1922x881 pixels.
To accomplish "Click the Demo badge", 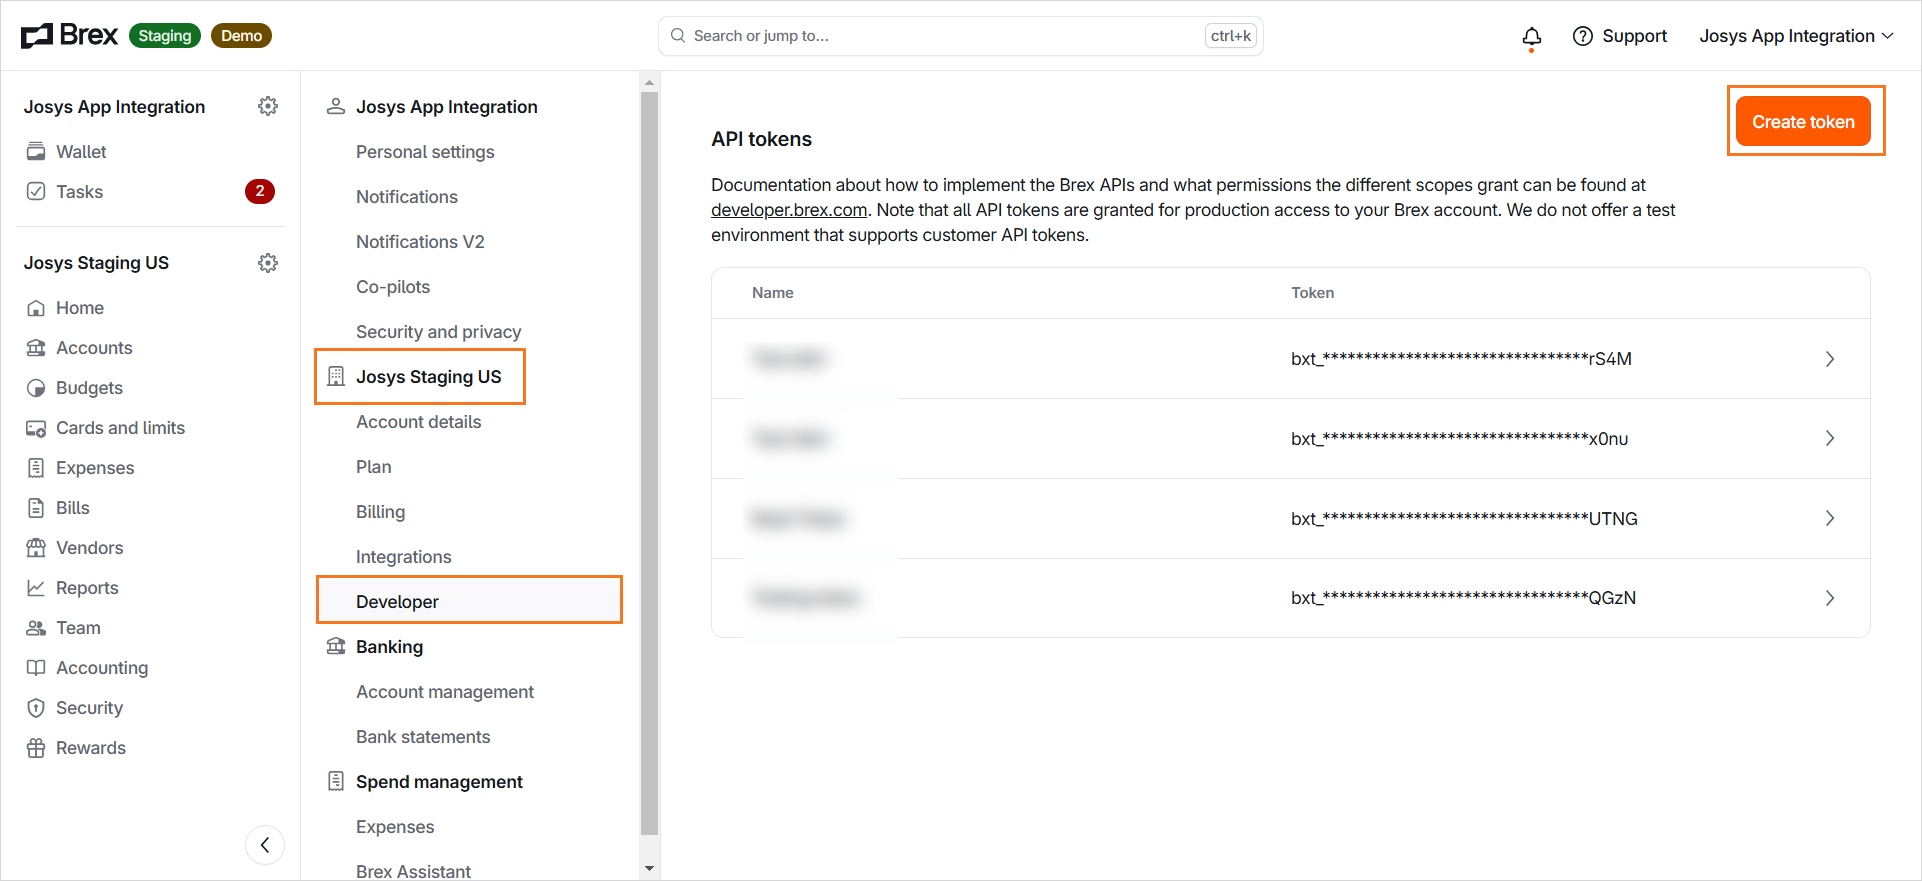I will point(241,36).
